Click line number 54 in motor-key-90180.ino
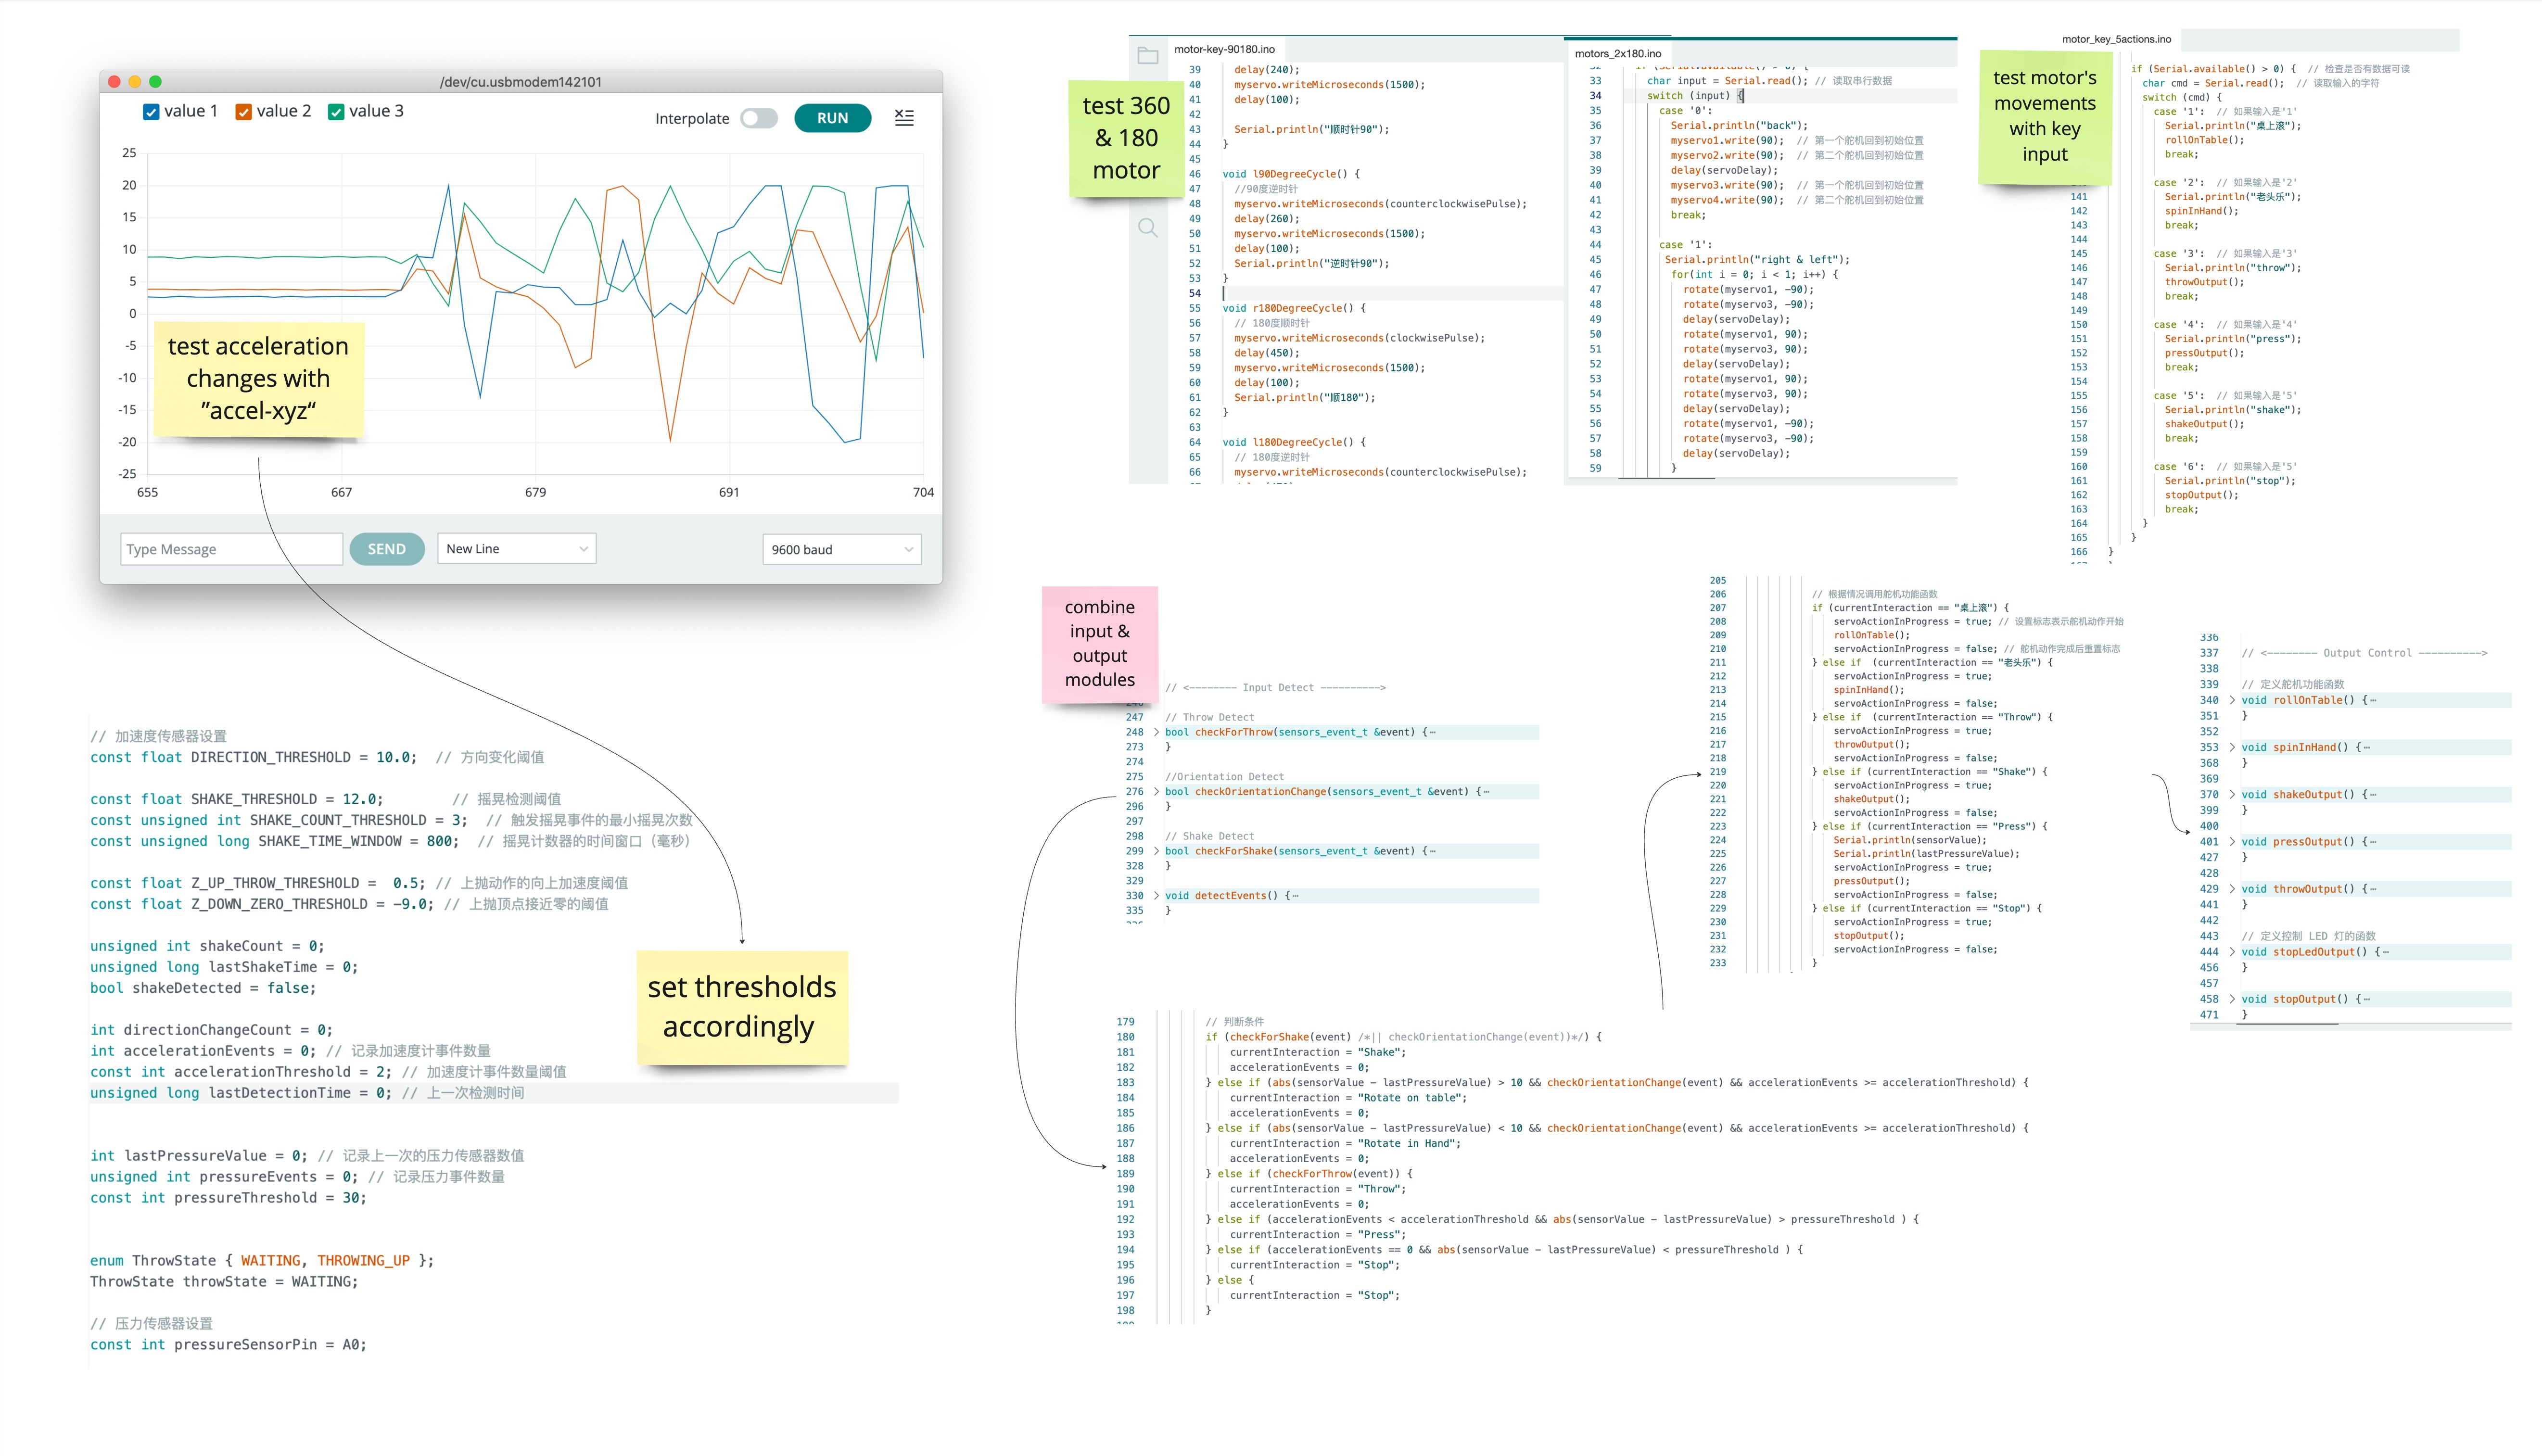 [1194, 293]
